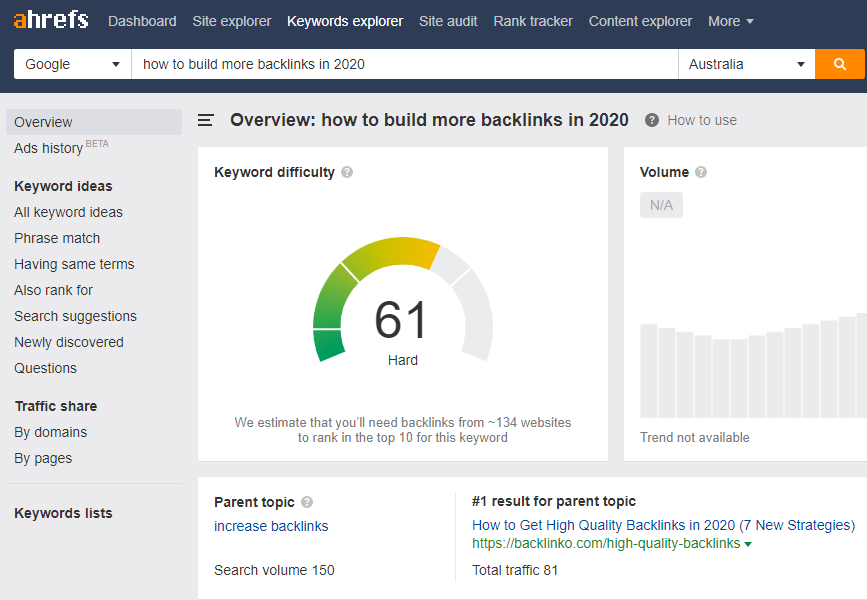Expand the More menu in top navigation
Image resolution: width=867 pixels, height=600 pixels.
tap(730, 21)
